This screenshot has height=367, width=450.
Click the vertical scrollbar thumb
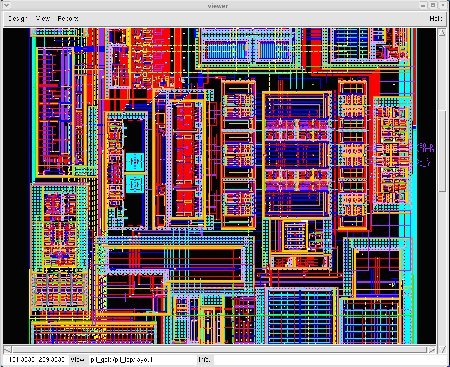pos(442,151)
